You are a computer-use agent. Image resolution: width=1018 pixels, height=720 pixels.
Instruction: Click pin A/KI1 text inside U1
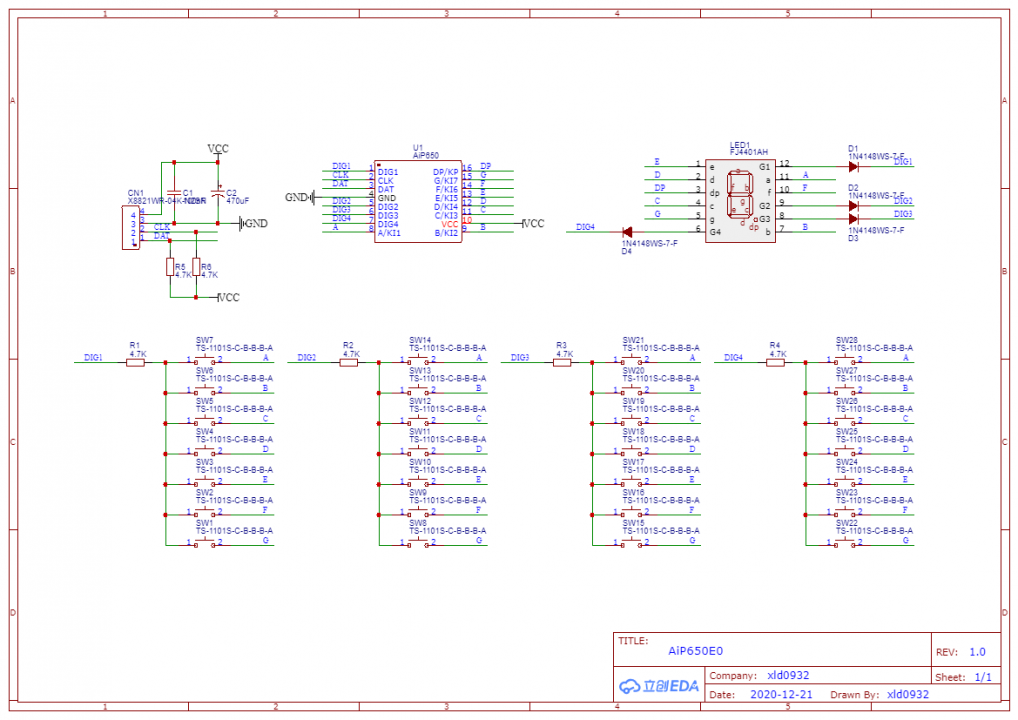coord(389,233)
